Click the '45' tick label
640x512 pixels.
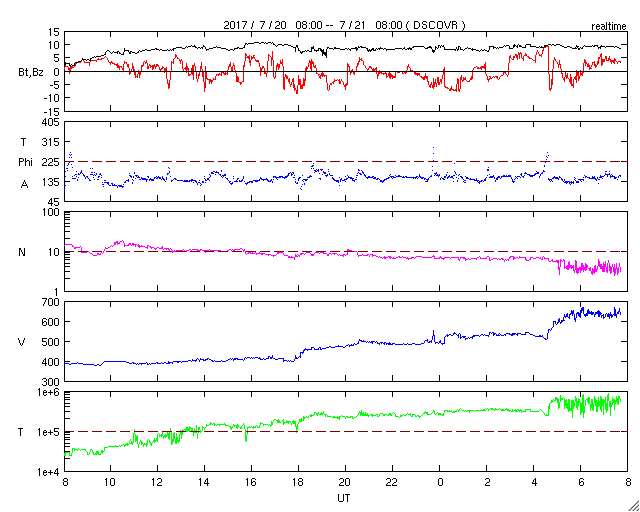tap(53, 202)
